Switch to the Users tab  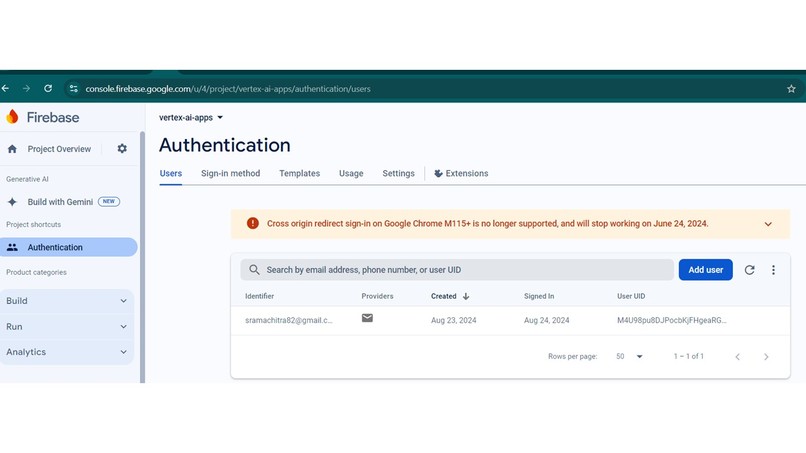coord(171,173)
